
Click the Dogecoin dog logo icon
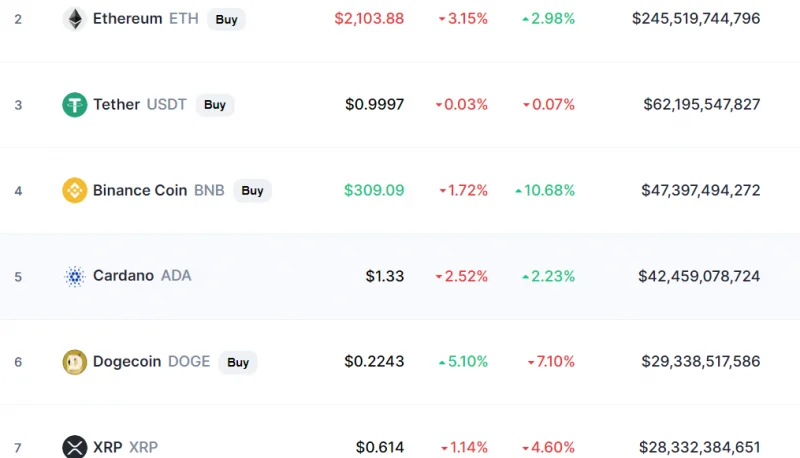pos(75,362)
